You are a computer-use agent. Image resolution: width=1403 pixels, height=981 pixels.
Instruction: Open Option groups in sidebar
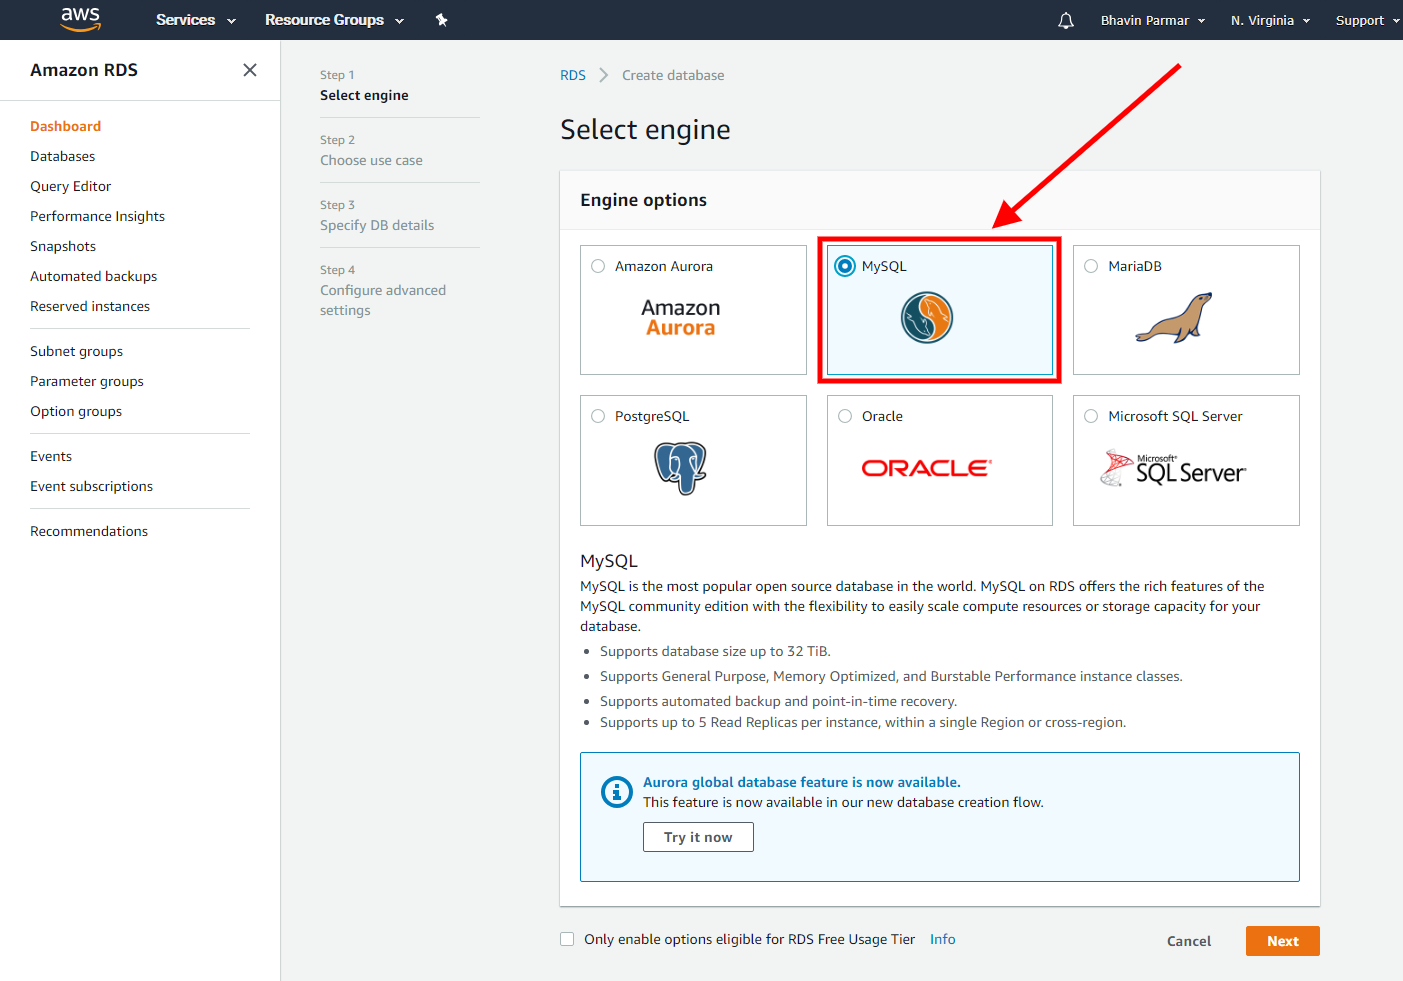coord(76,411)
